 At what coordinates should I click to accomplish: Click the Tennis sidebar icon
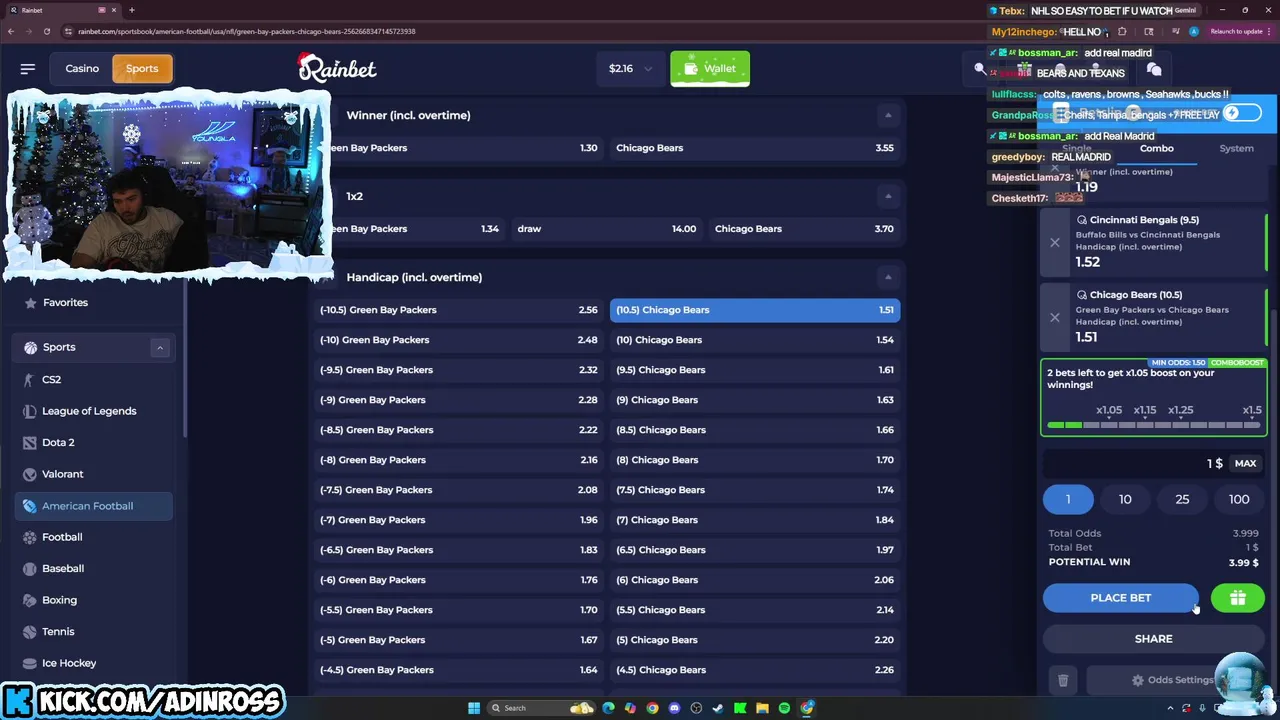click(x=30, y=632)
